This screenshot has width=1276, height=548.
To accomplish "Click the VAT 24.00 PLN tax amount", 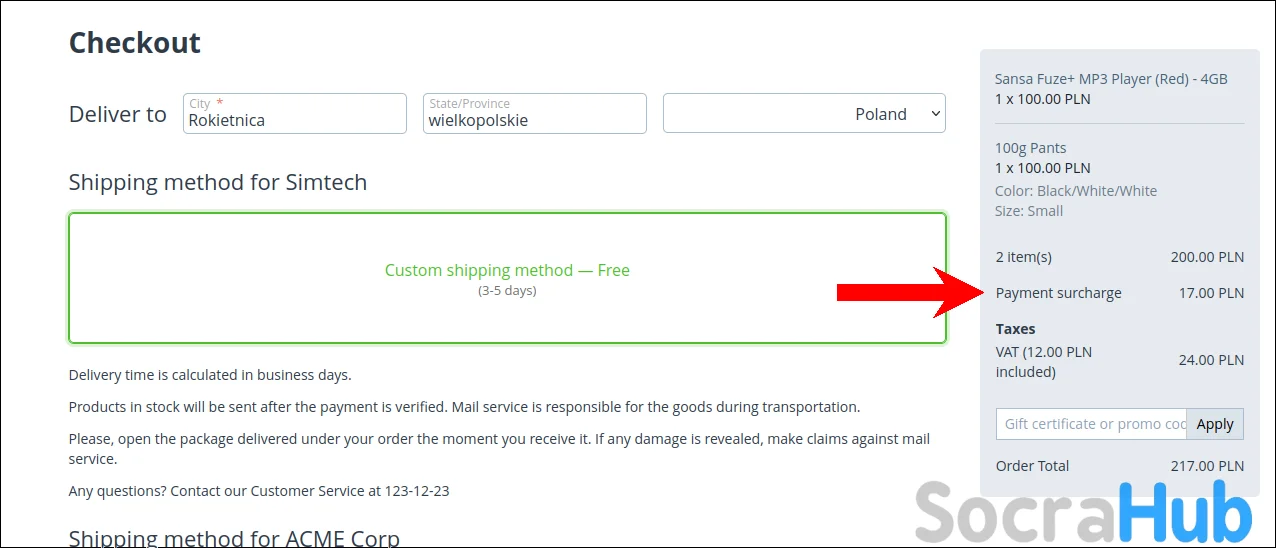I will pos(1211,360).
